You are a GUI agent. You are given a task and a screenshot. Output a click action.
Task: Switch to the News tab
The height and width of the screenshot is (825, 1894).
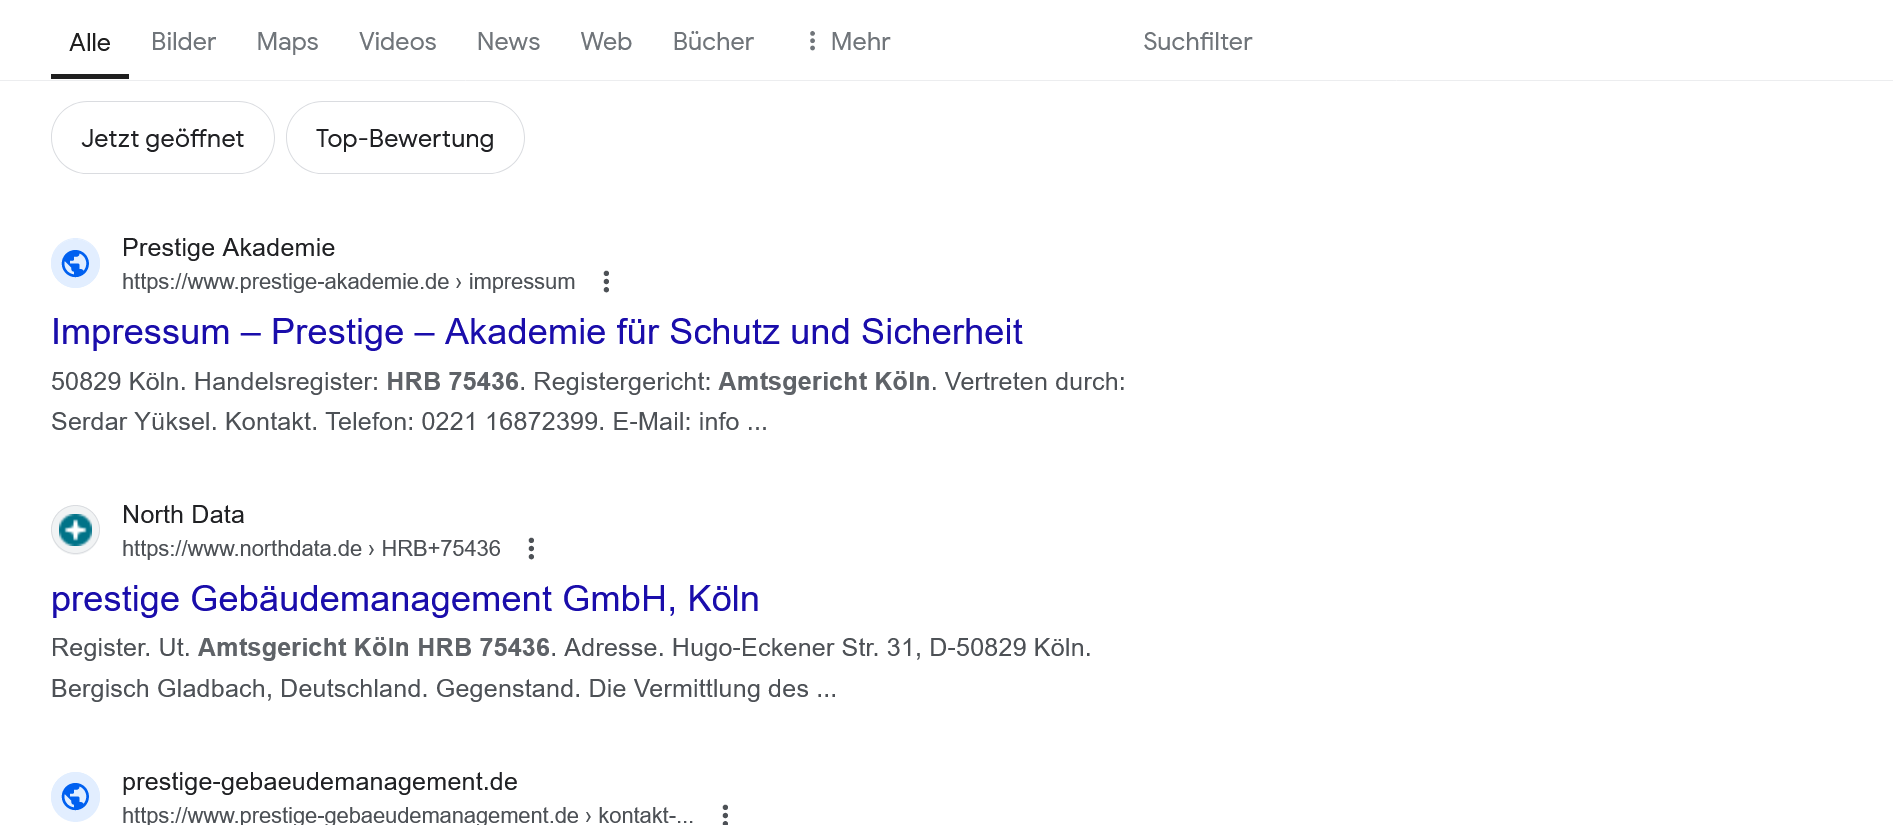point(508,42)
